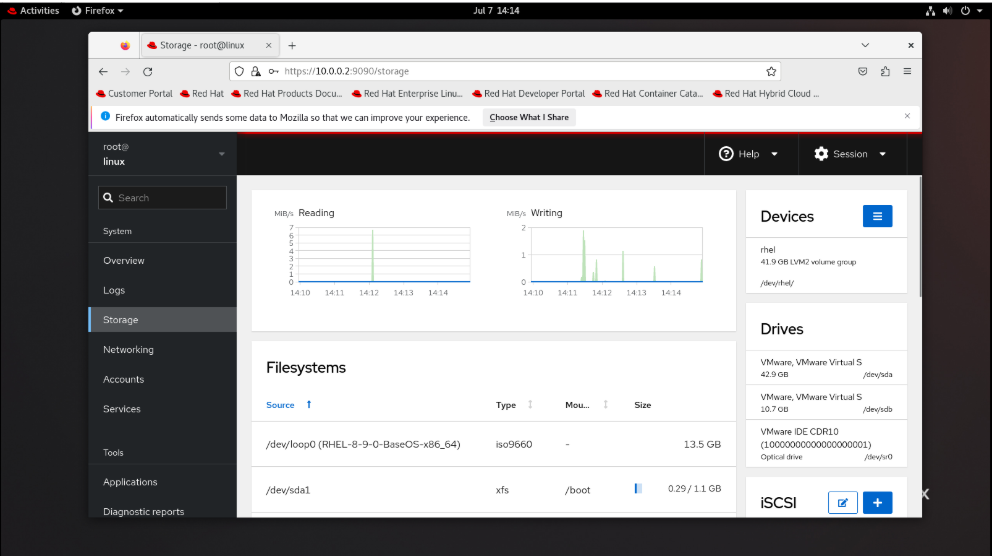Open Red Hat Enterprise Linux bookmark

coord(407,94)
